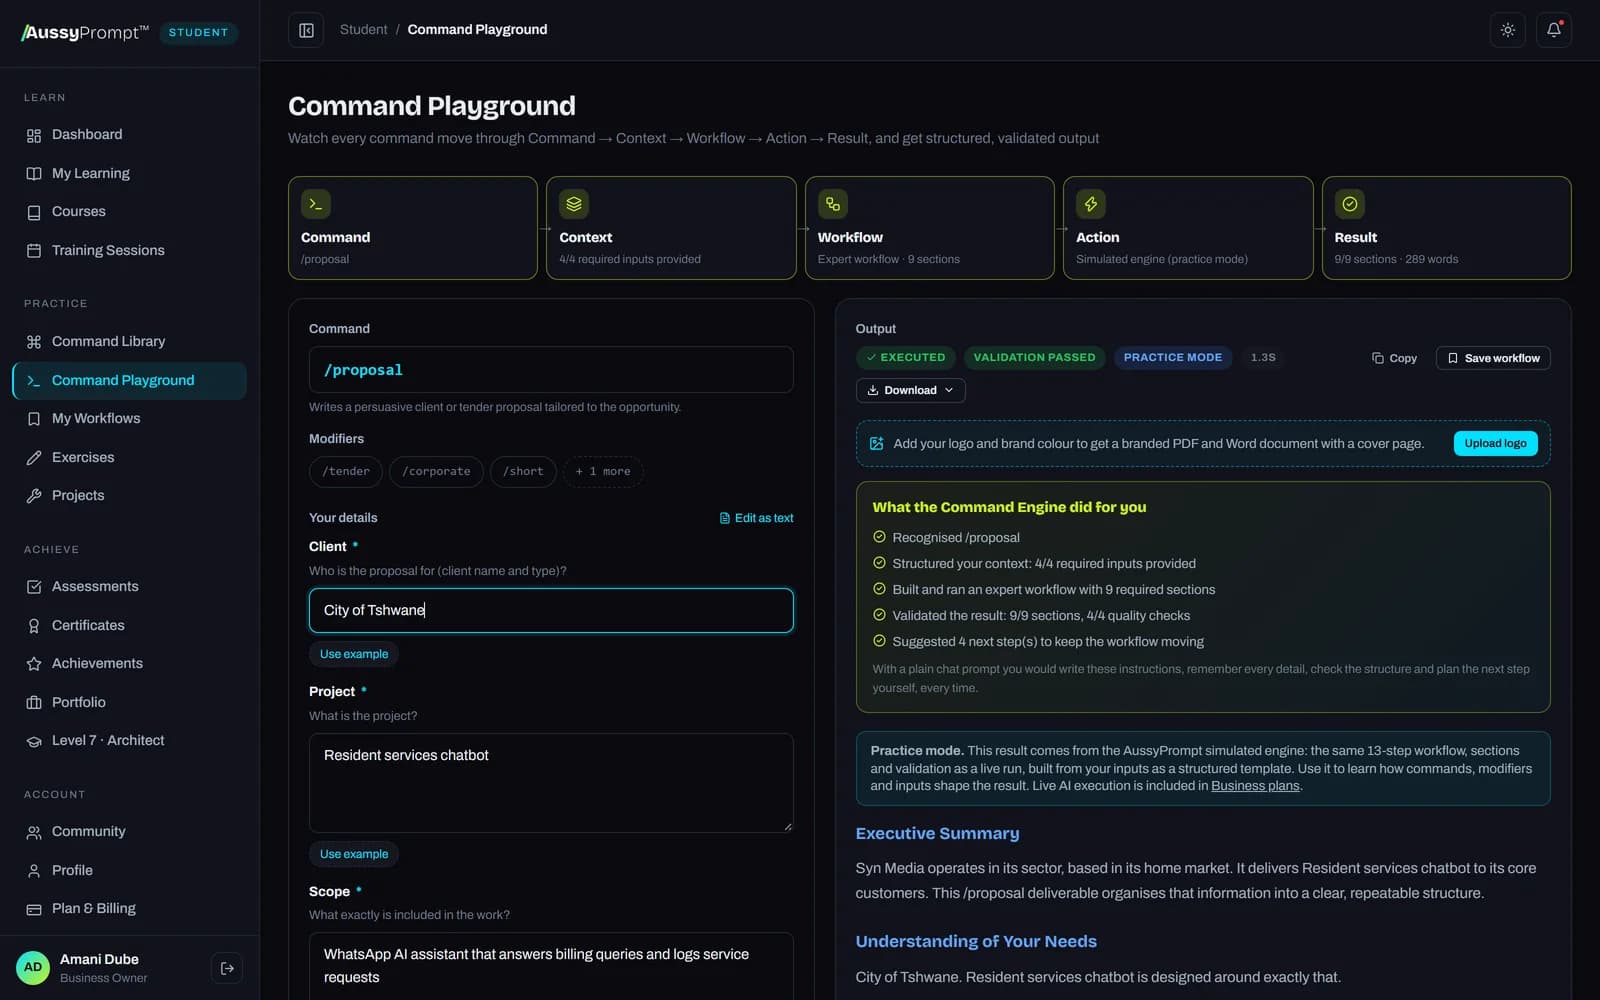This screenshot has height=1000, width=1600.
Task: Click the Community people icon
Action: (34, 832)
